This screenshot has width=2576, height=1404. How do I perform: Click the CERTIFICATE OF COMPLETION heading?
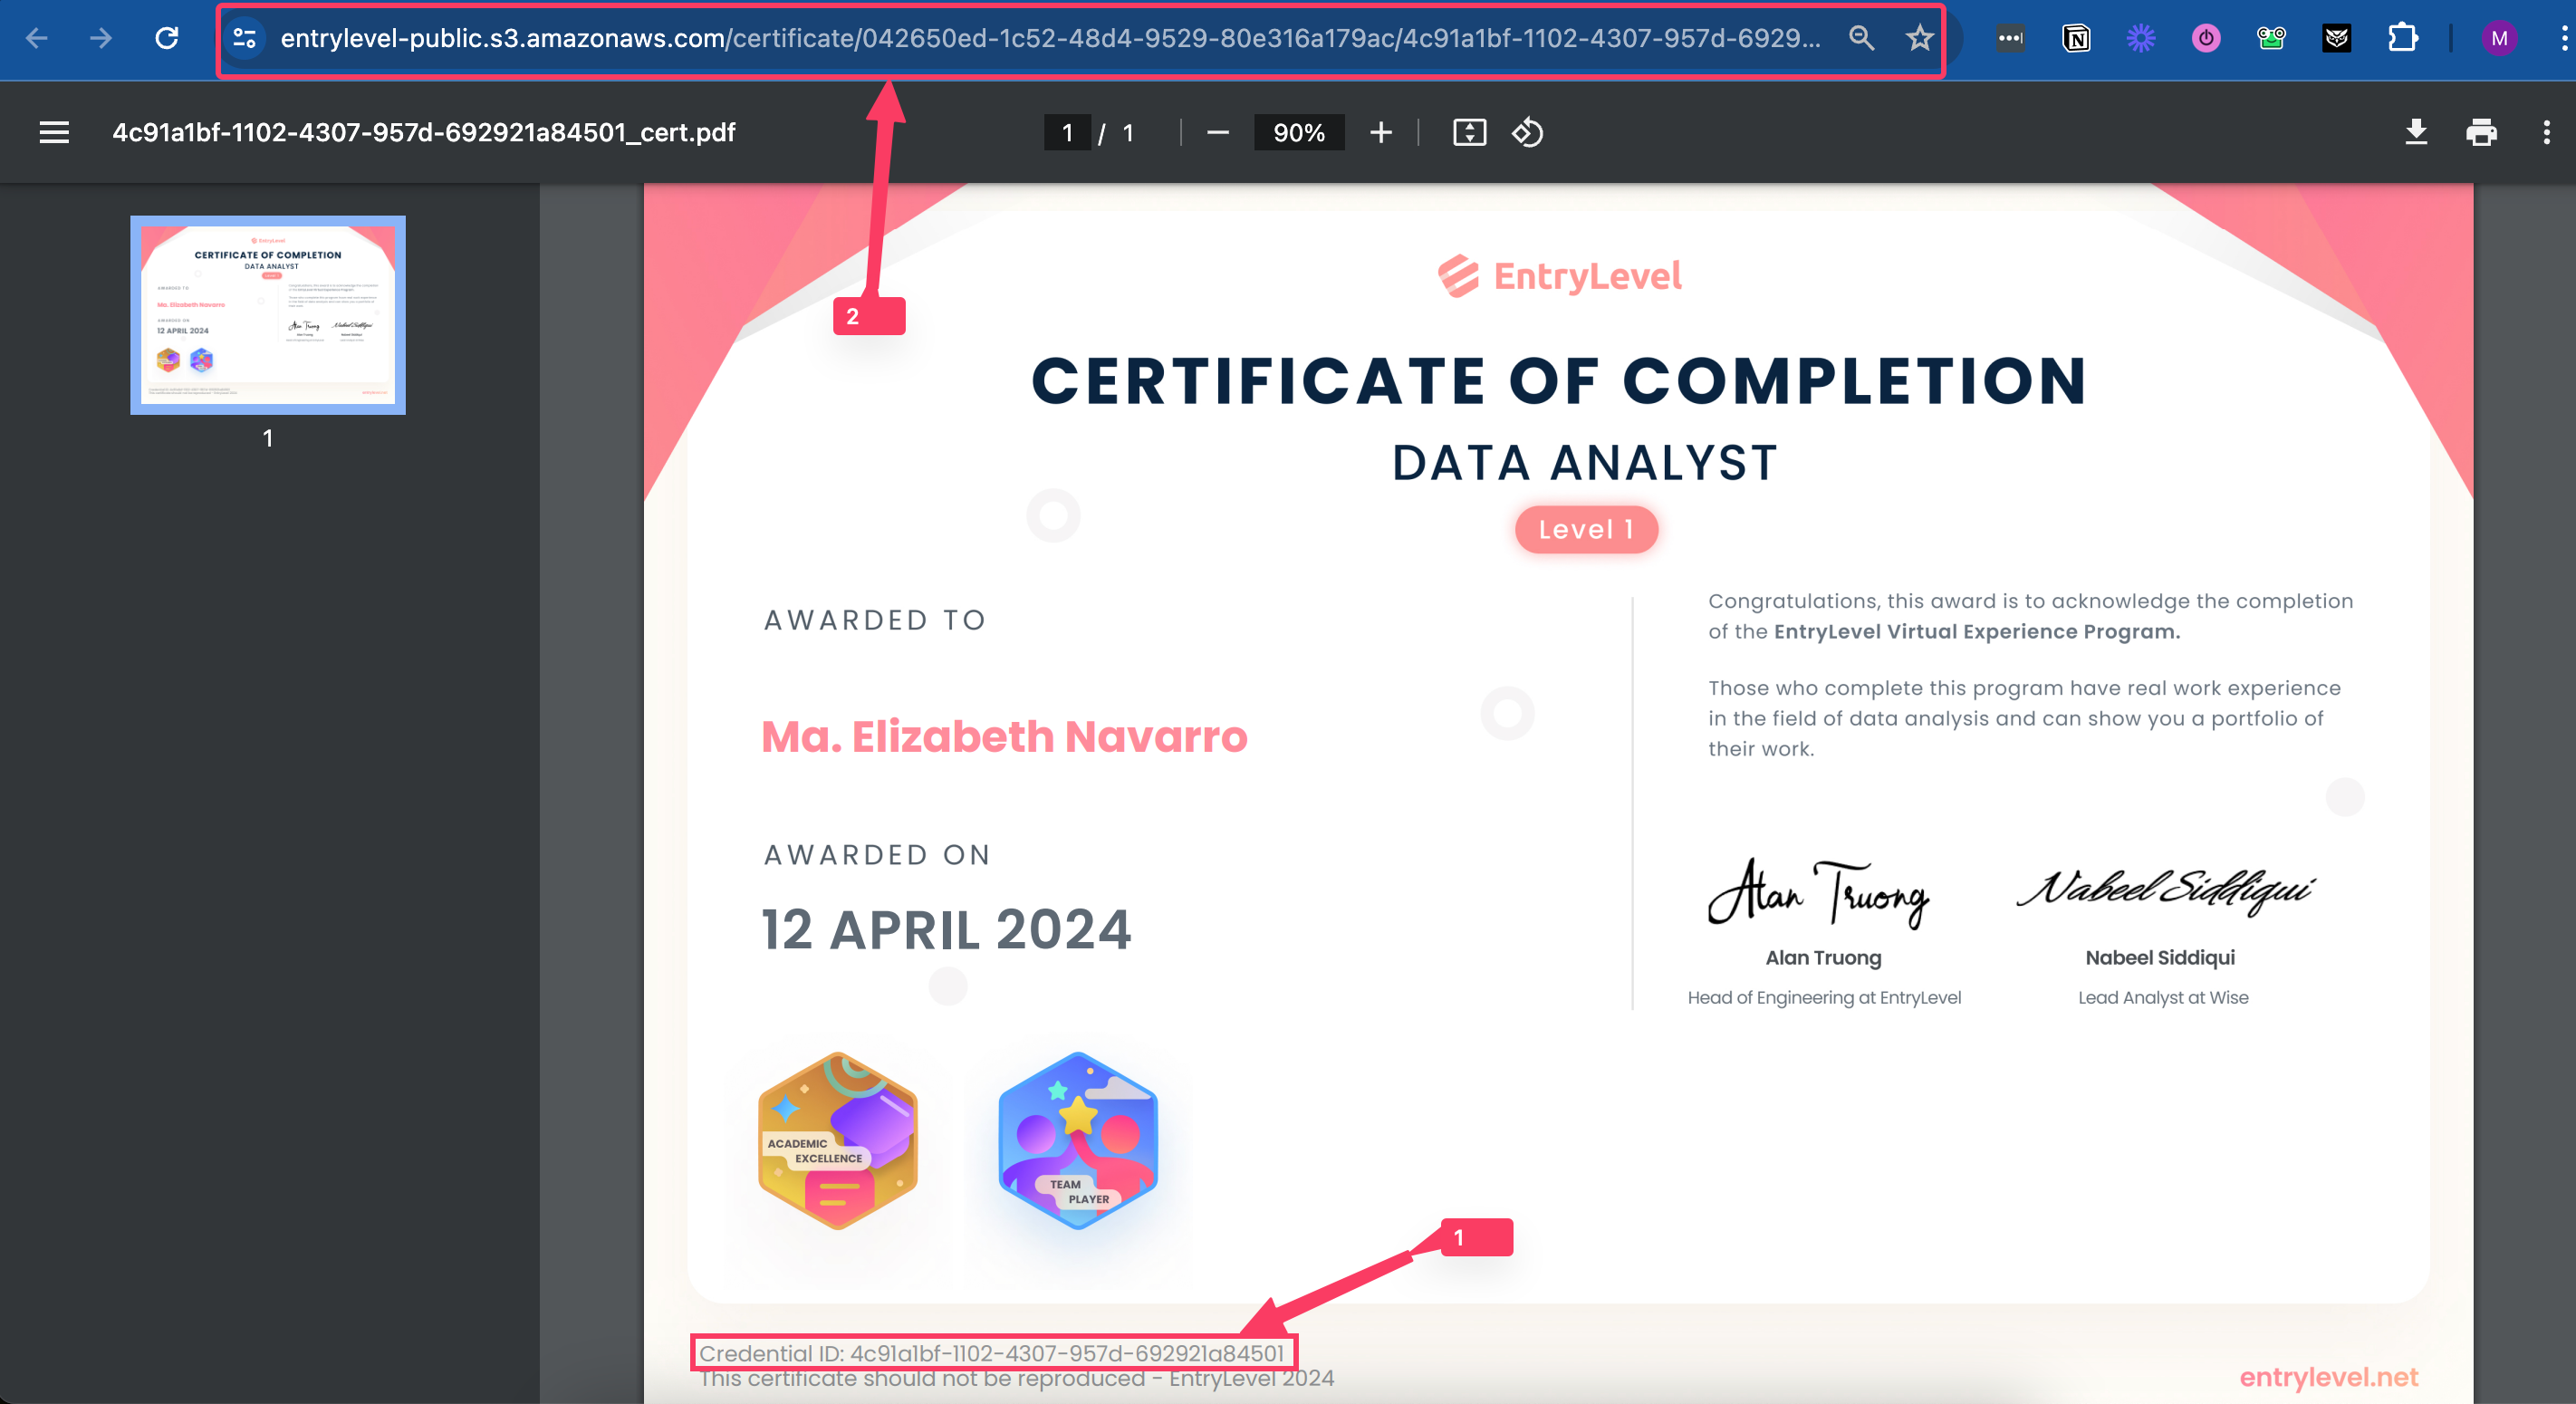point(1559,381)
